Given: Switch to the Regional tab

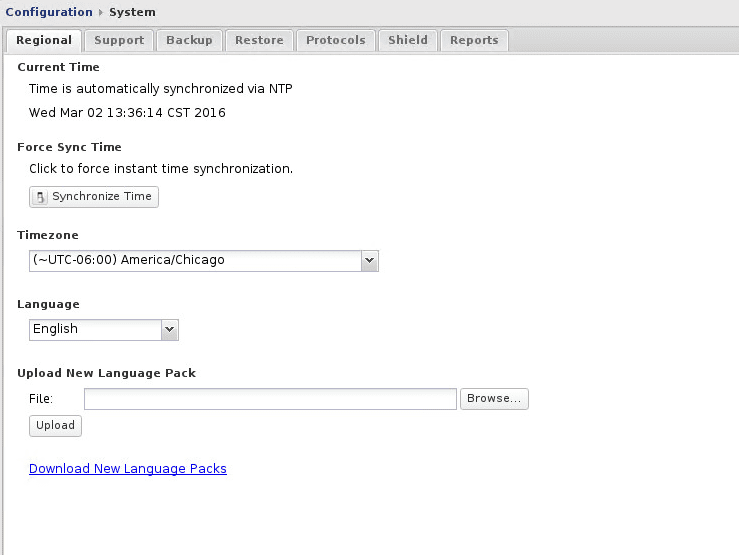Looking at the screenshot, I should [x=44, y=40].
